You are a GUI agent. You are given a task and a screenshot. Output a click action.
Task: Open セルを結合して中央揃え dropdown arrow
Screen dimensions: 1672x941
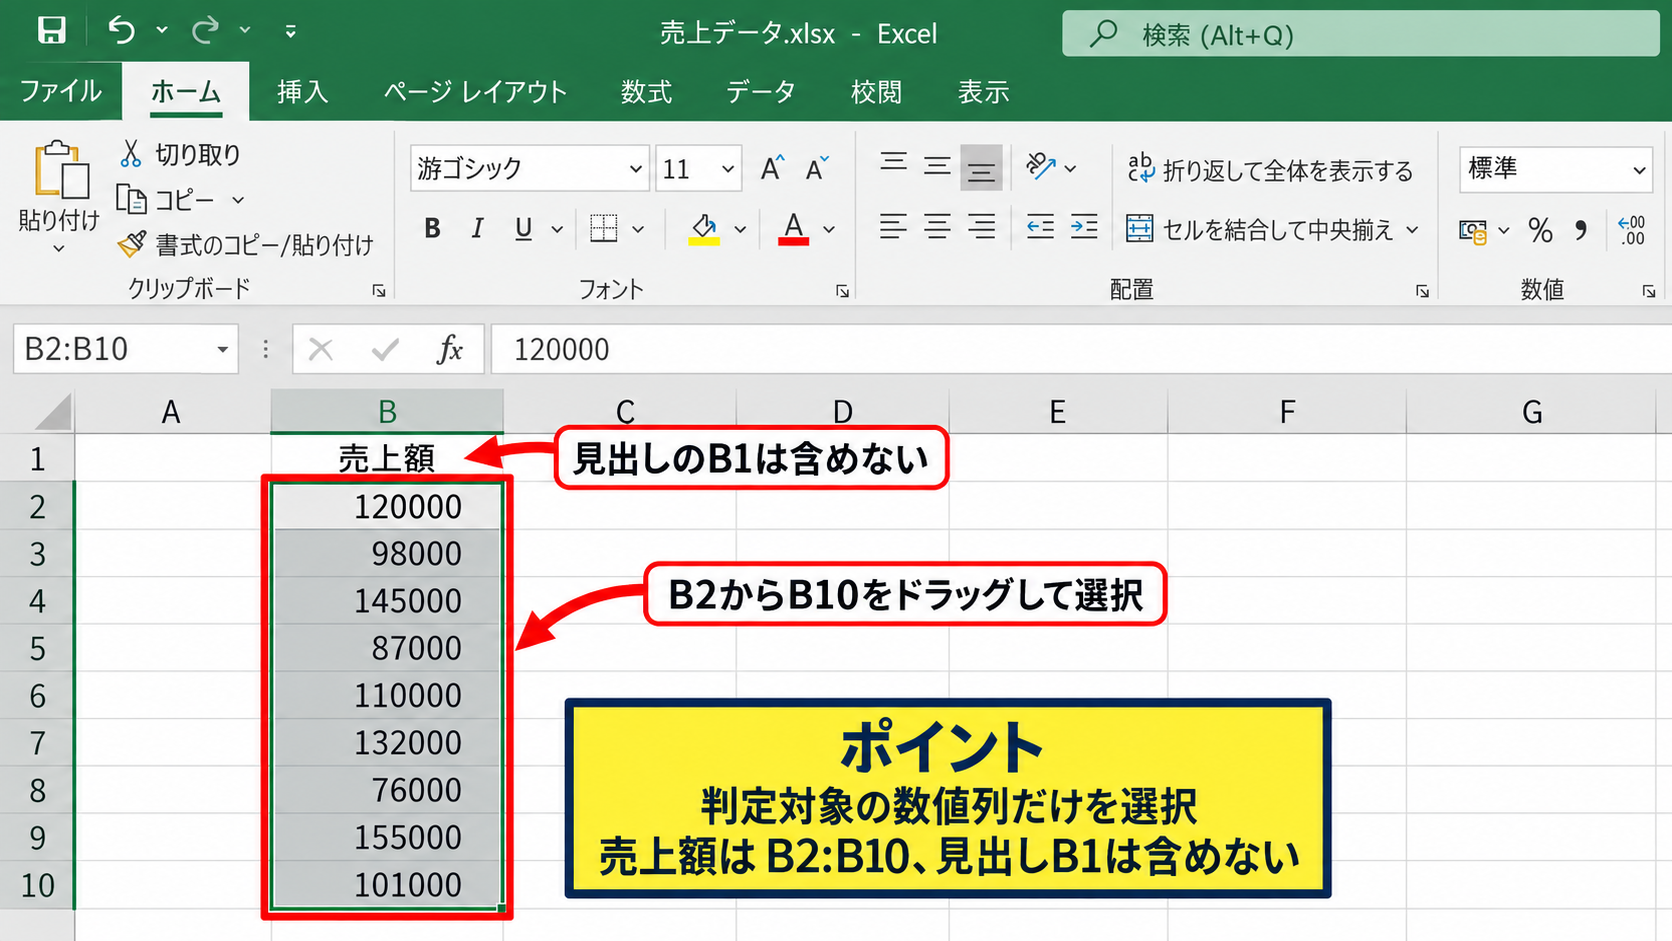[1412, 230]
